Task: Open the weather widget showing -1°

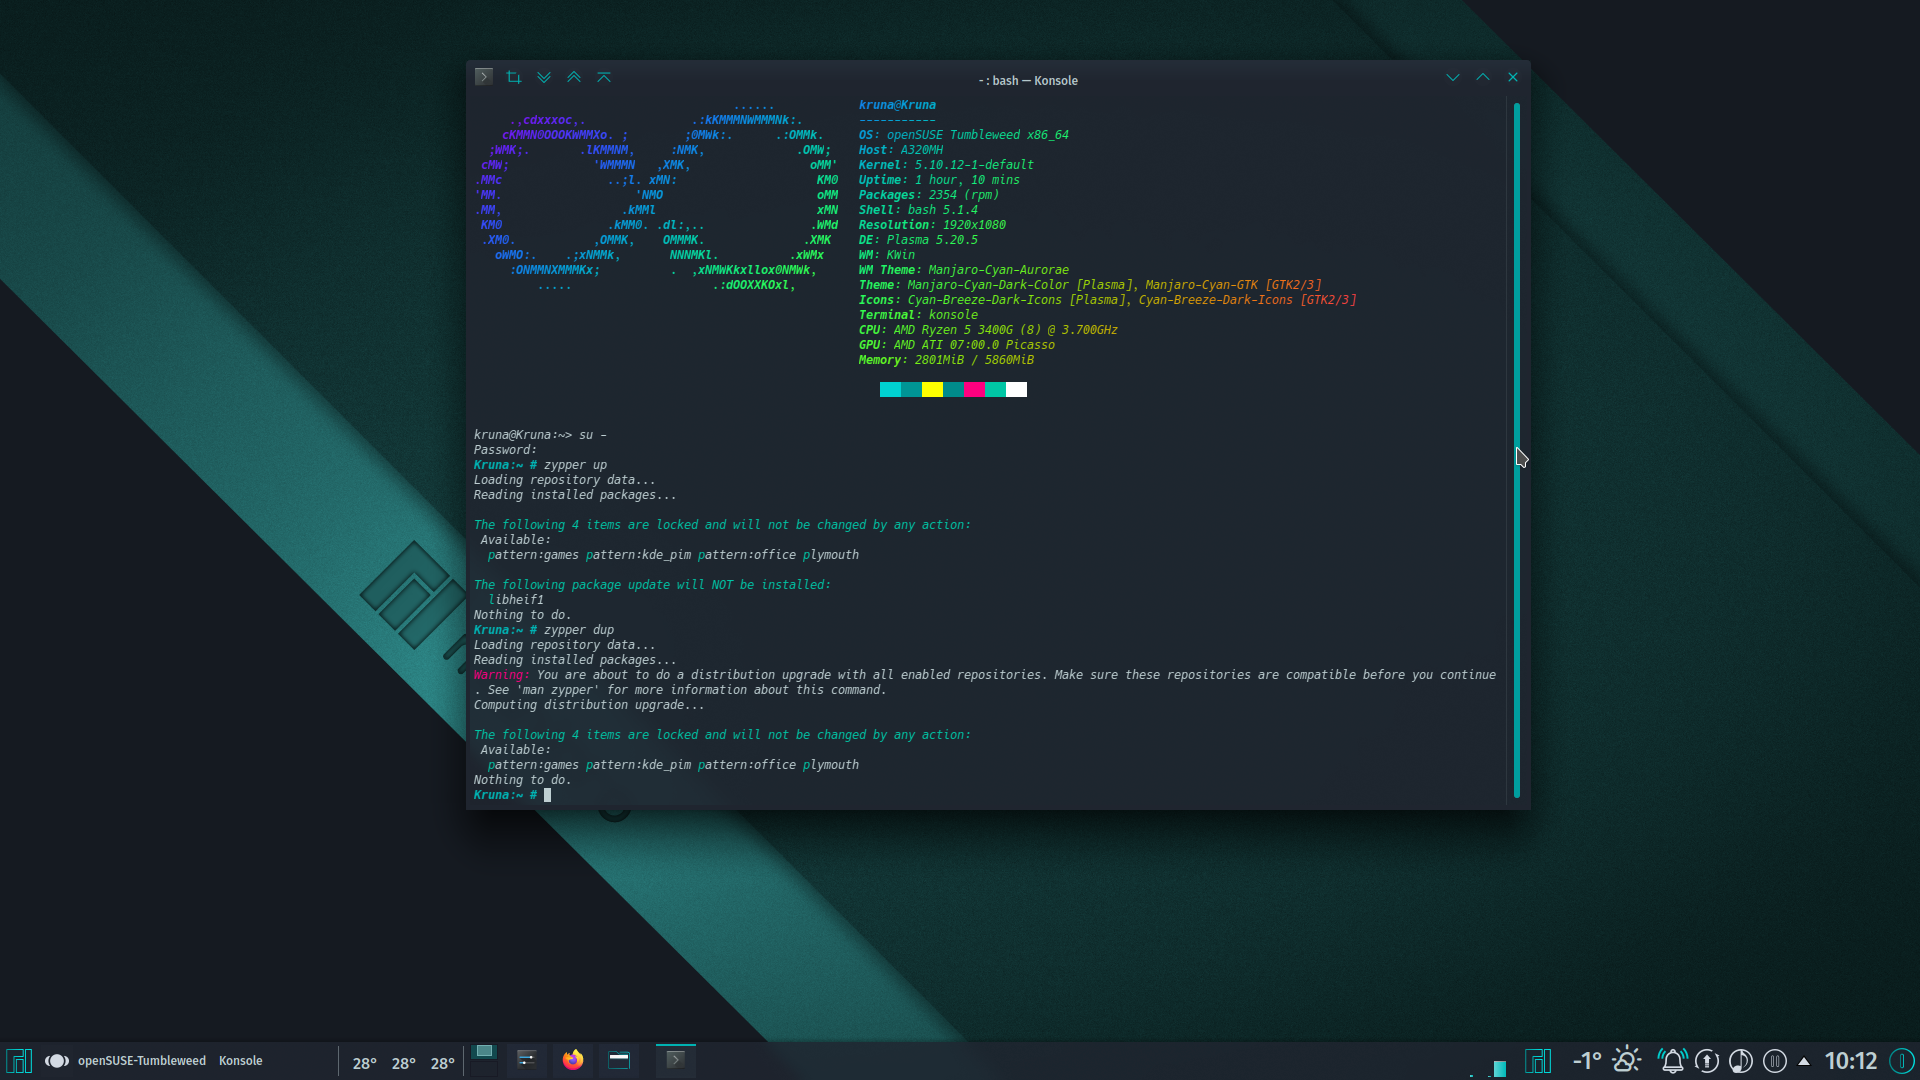Action: [x=1587, y=1061]
